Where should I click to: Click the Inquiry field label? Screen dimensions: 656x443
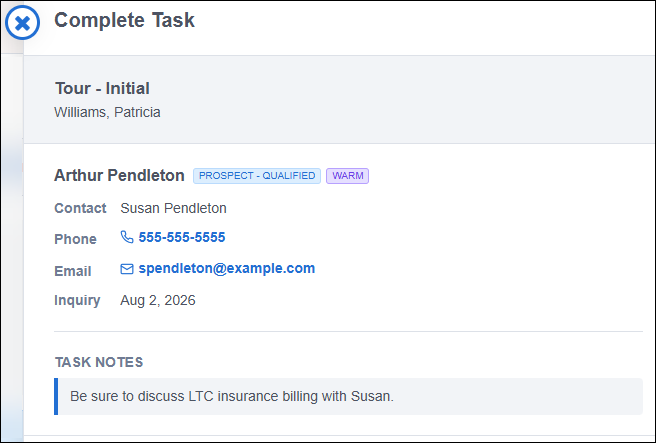tap(77, 300)
